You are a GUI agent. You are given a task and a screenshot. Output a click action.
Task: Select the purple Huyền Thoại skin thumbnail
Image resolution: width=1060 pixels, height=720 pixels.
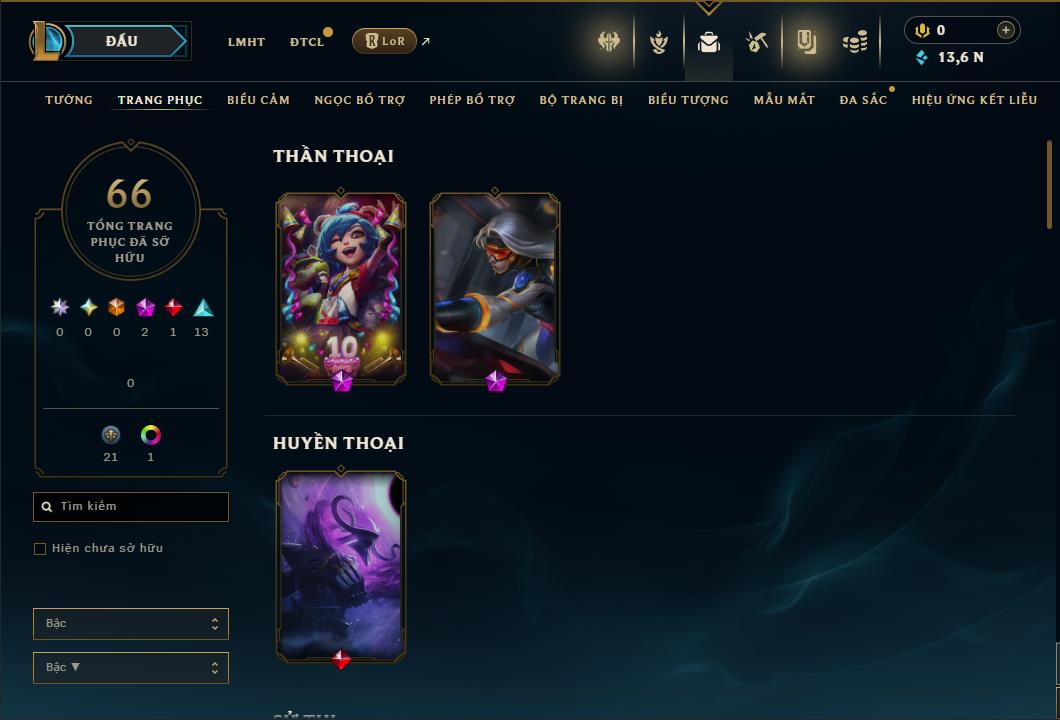pos(341,566)
